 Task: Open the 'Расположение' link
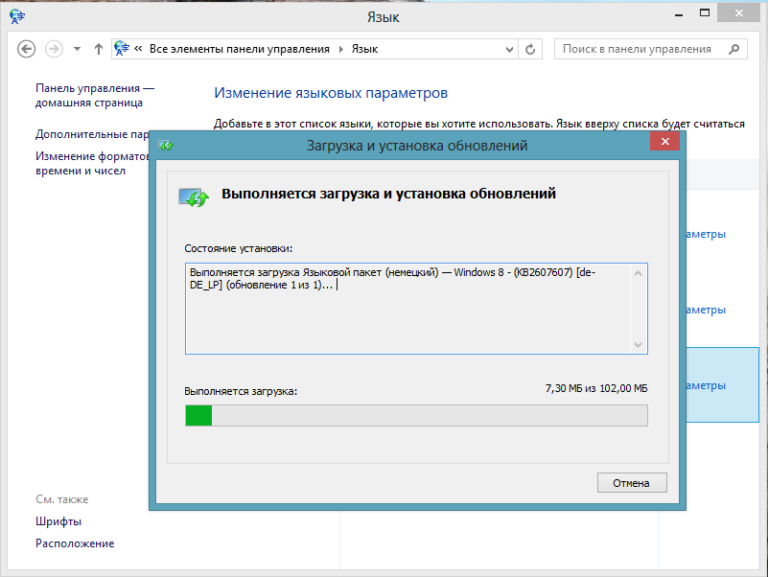74,543
